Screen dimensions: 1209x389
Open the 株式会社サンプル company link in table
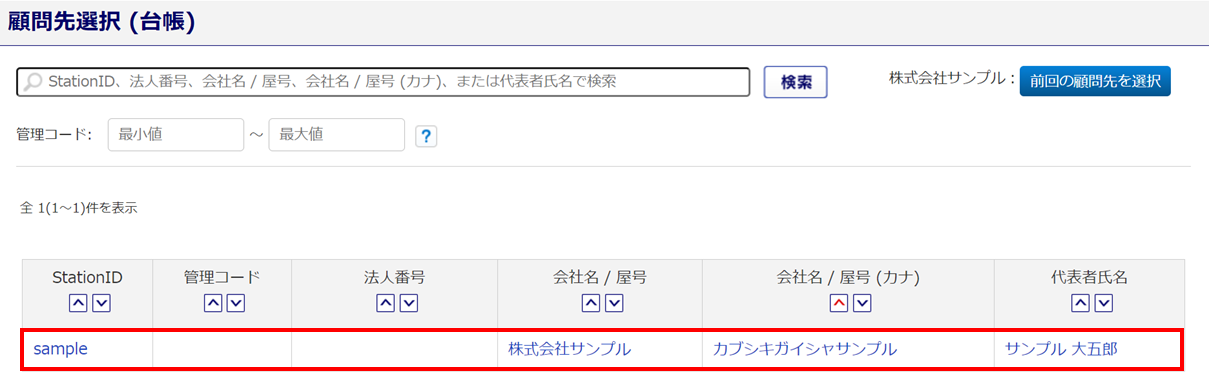[569, 349]
